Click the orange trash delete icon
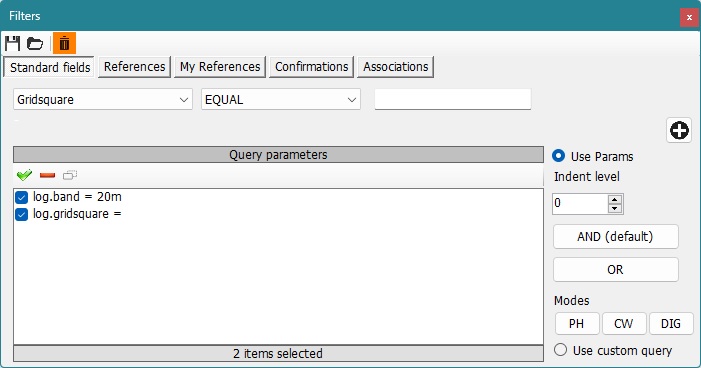This screenshot has height=368, width=701. point(64,43)
